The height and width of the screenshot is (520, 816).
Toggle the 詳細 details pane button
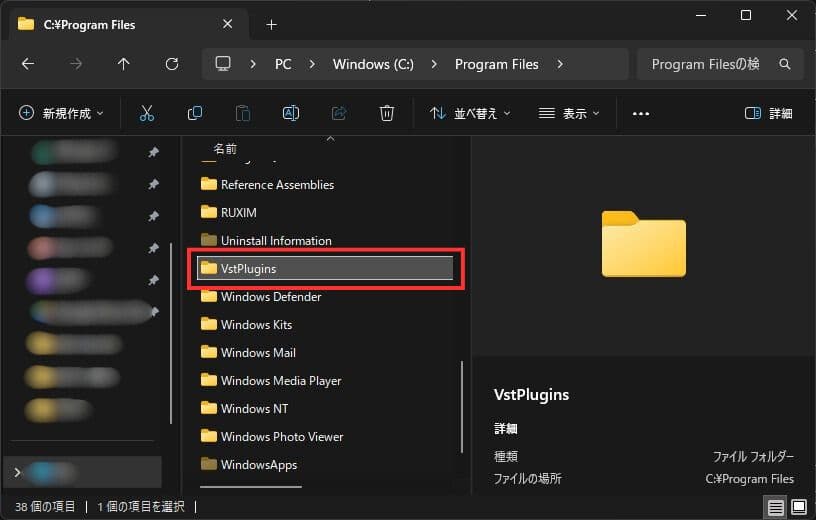(769, 113)
